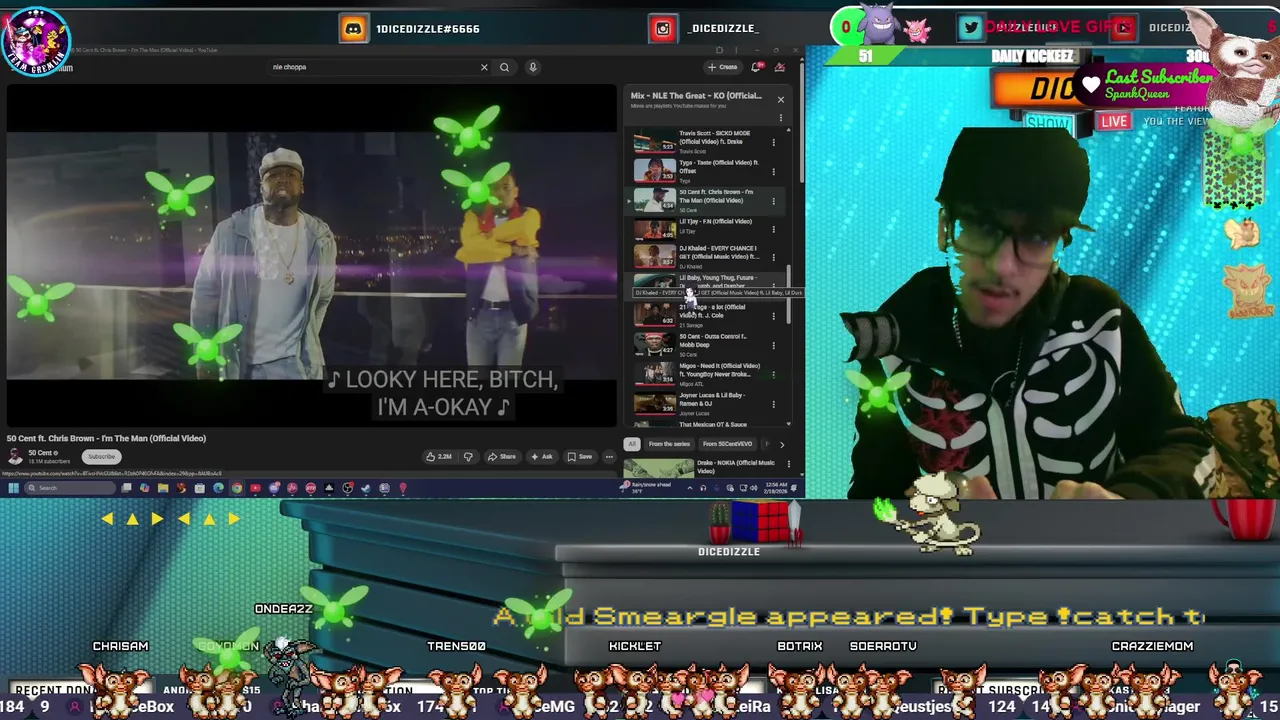Open options for Travis Scott SICKO MODE row
Viewport: 1280px width, 720px height.
[x=773, y=142]
